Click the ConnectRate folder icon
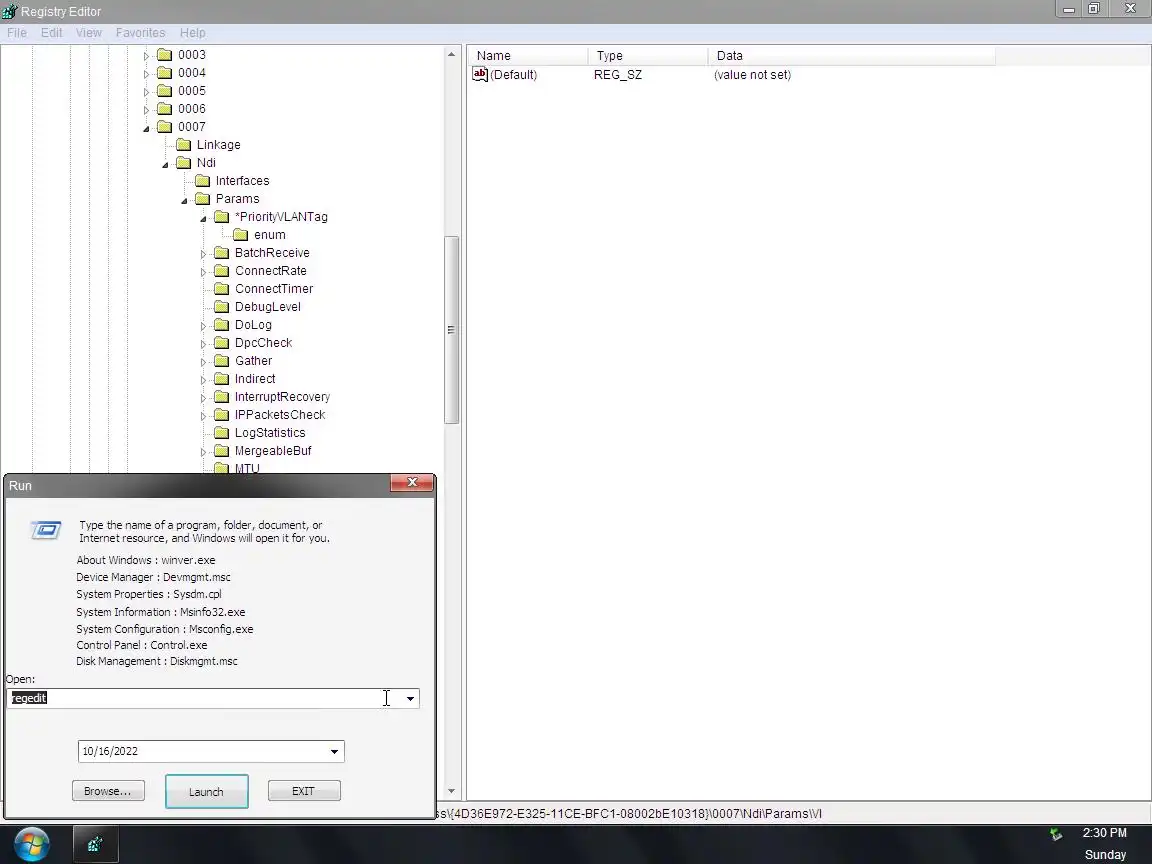 click(x=222, y=271)
